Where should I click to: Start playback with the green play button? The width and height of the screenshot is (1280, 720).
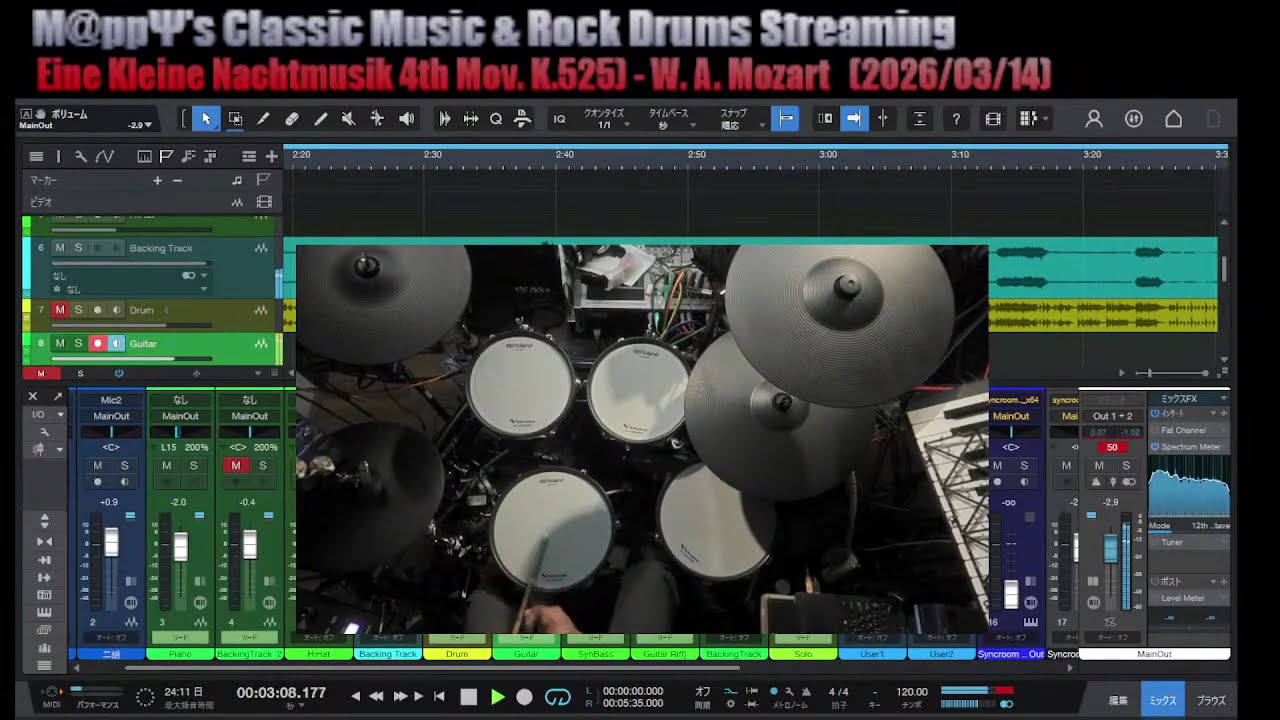(x=497, y=697)
